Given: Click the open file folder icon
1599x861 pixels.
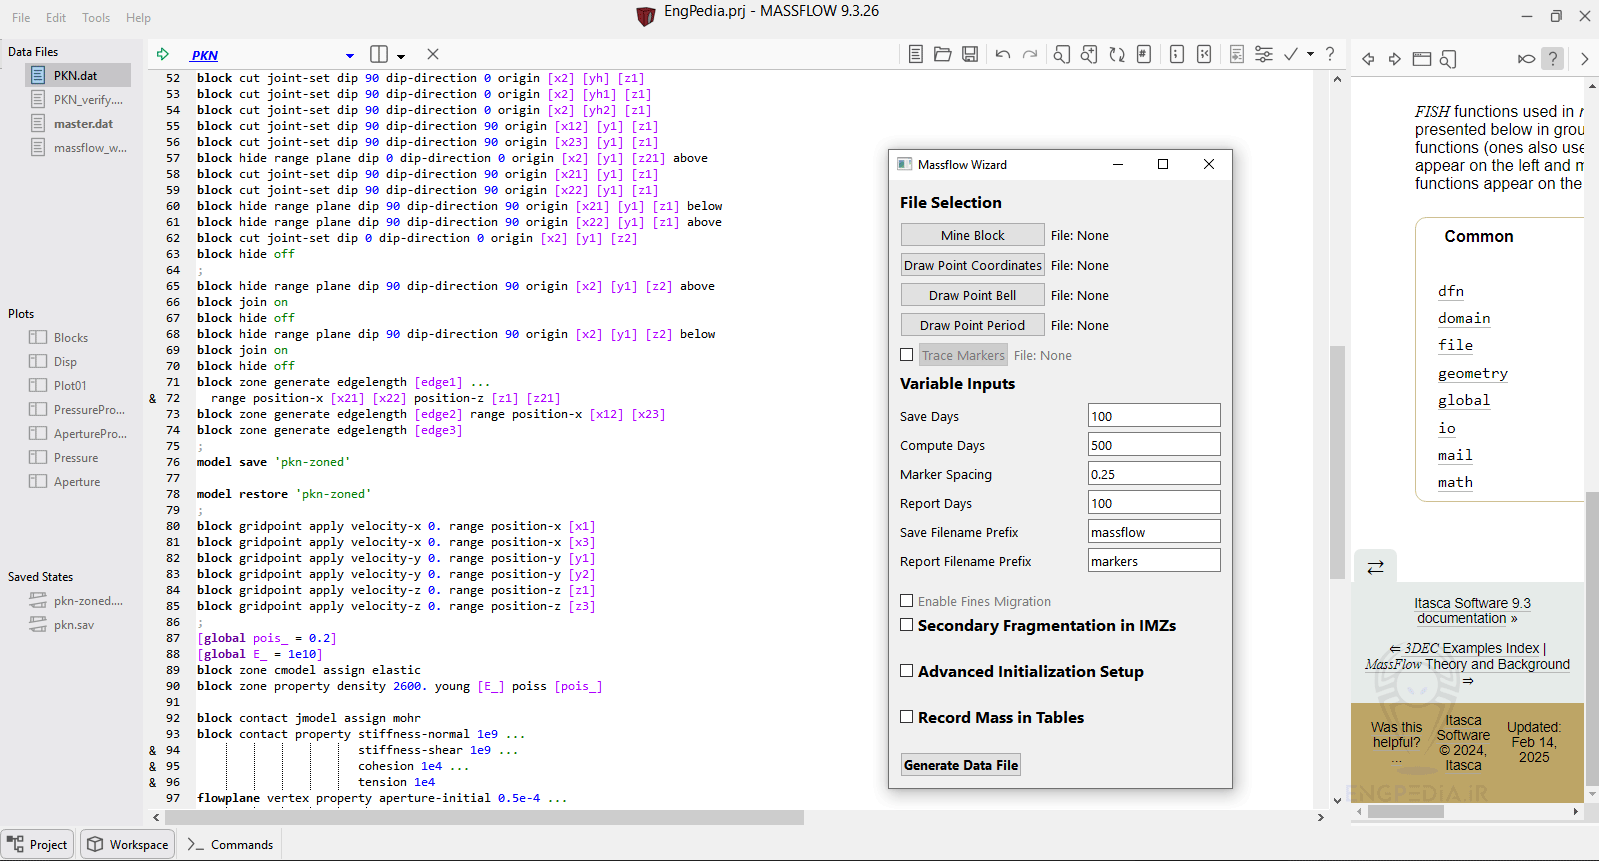Looking at the screenshot, I should pyautogui.click(x=942, y=54).
